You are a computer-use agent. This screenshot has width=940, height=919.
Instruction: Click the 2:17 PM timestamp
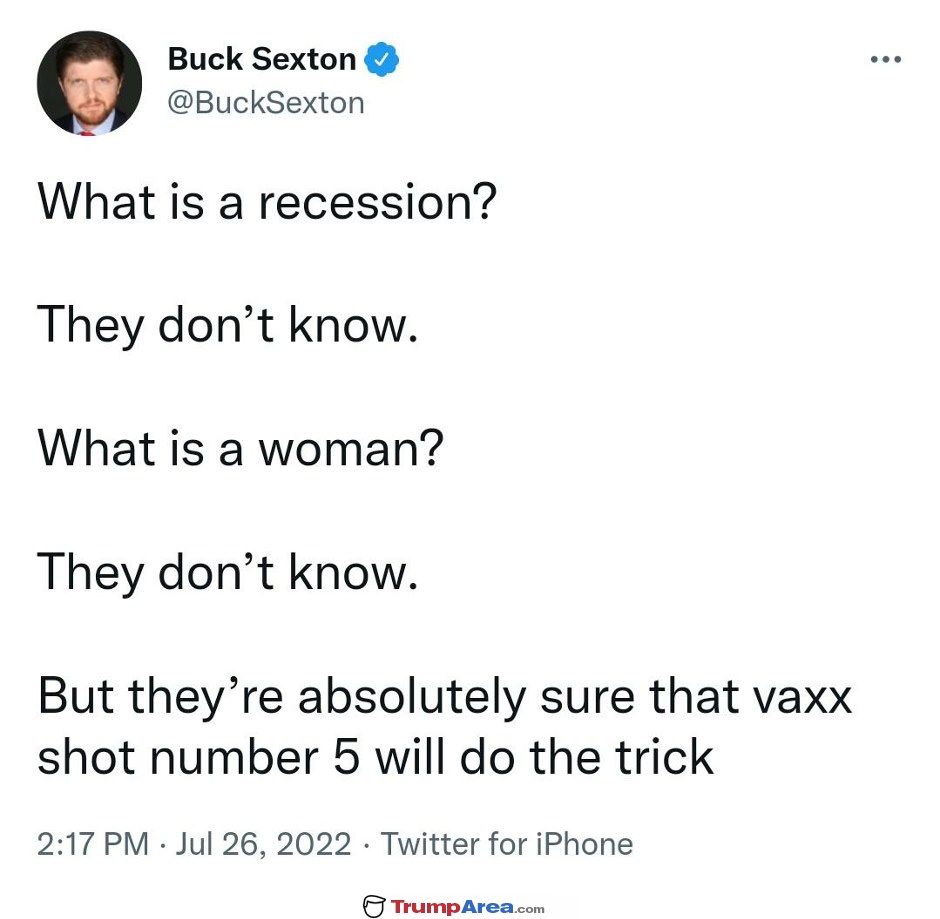pyautogui.click(x=93, y=844)
